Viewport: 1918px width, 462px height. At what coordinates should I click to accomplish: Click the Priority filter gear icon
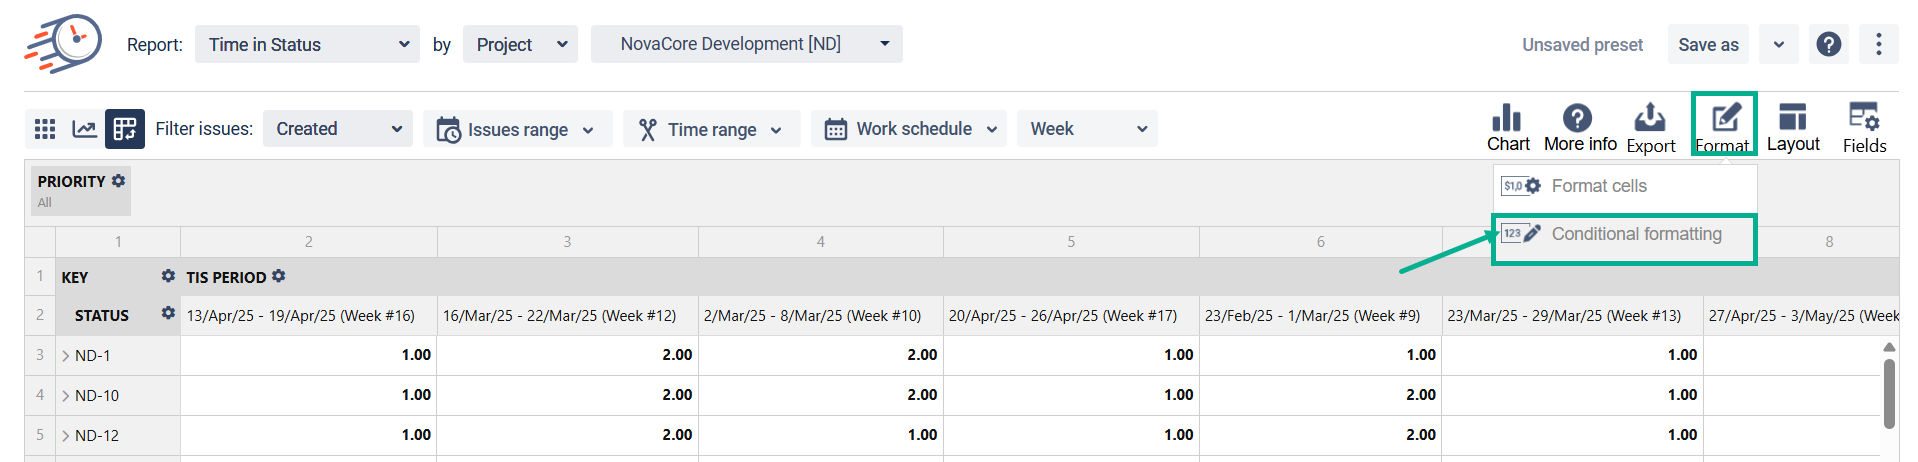(x=119, y=181)
